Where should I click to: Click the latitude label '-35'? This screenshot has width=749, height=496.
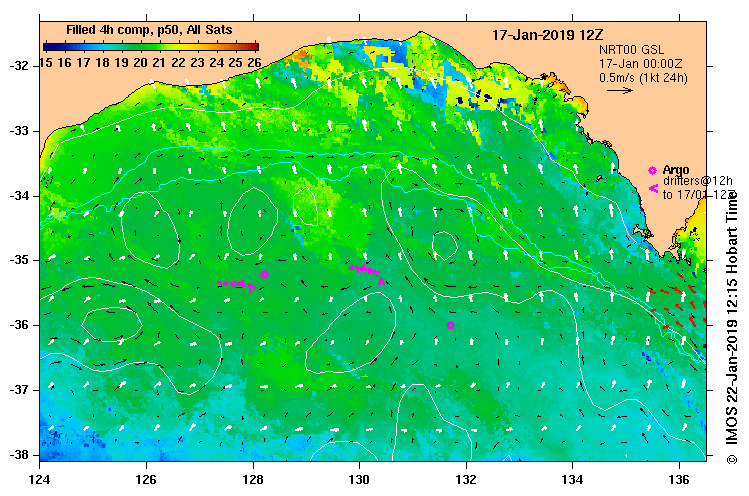(x=19, y=260)
